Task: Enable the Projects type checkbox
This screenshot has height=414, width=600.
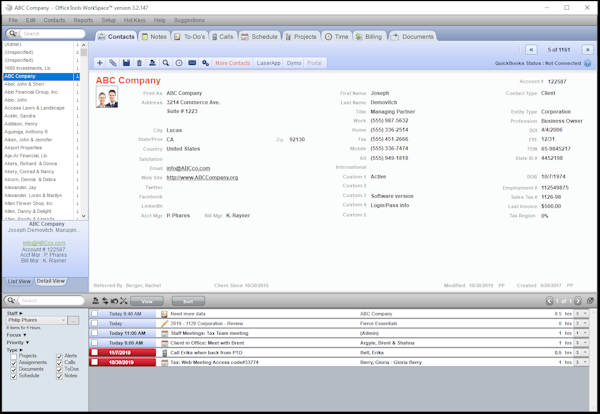Action: coord(14,356)
